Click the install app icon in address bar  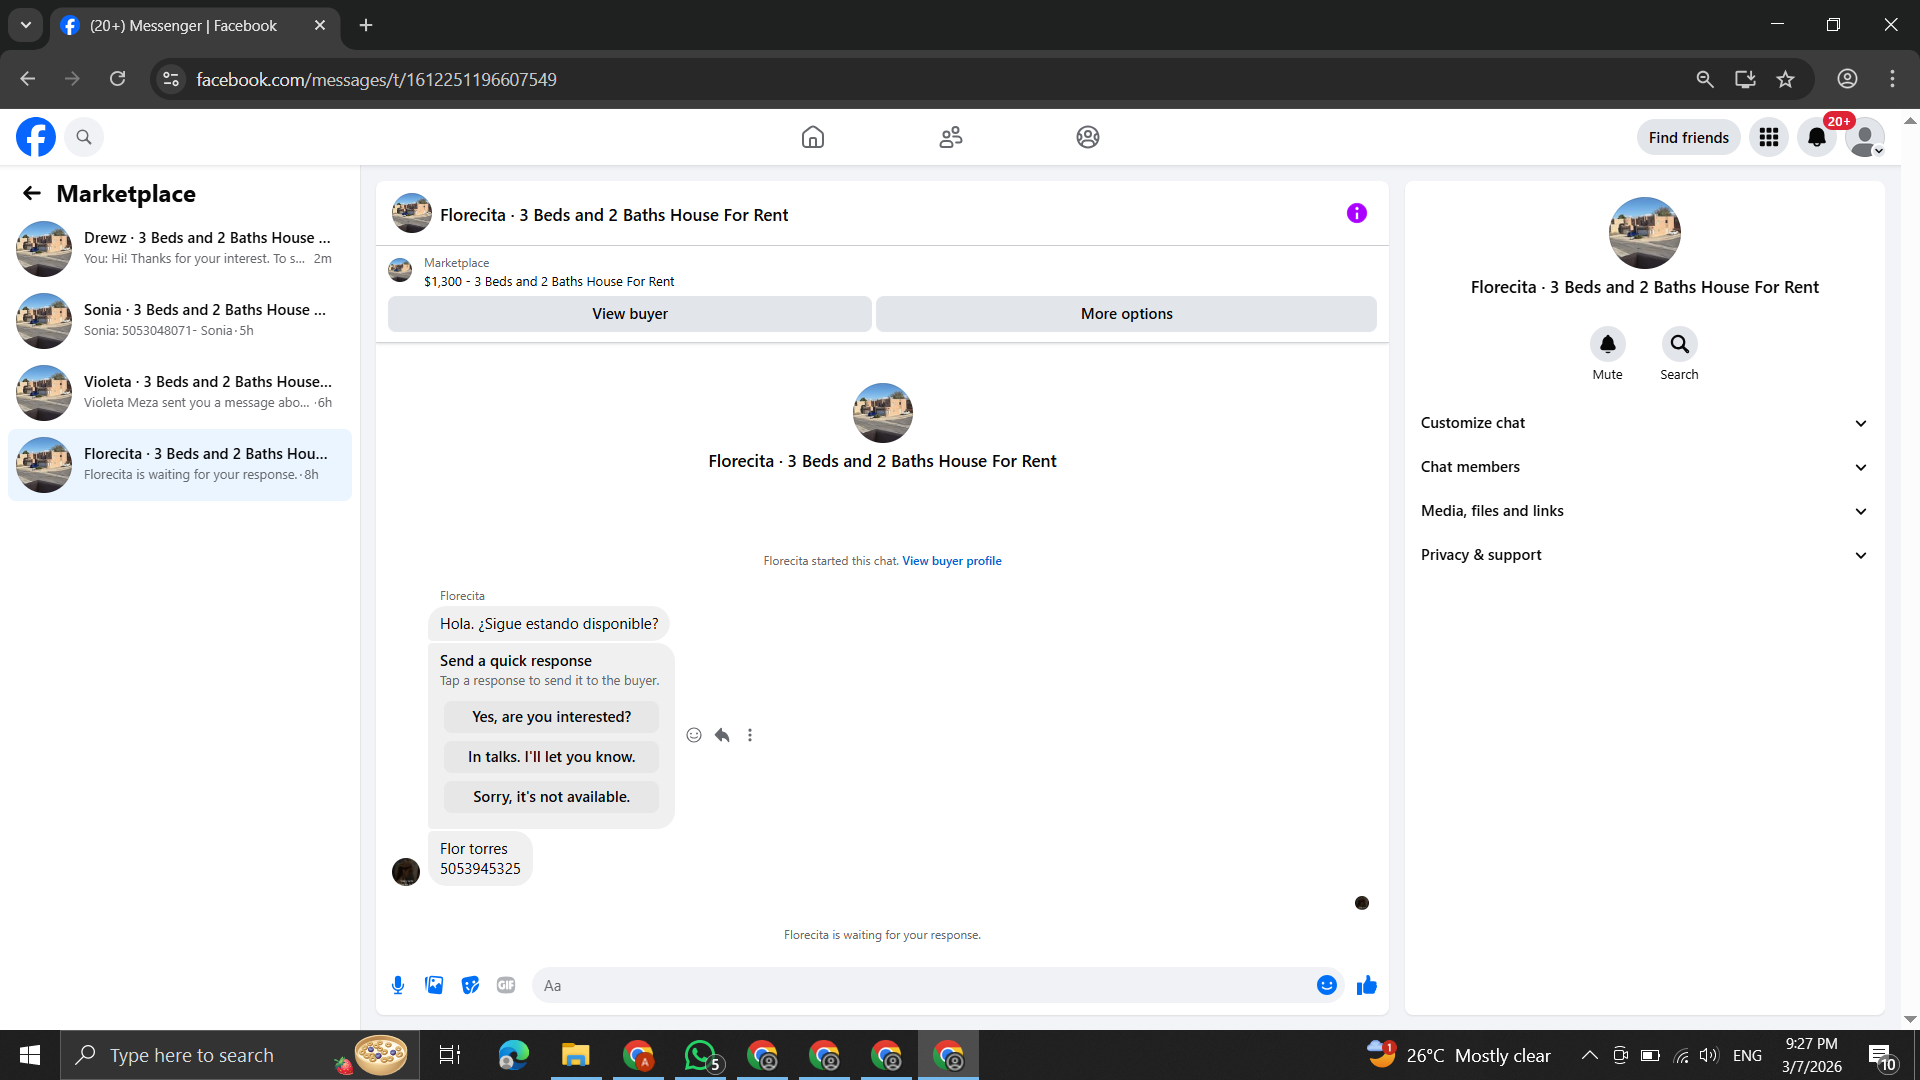coord(1745,79)
